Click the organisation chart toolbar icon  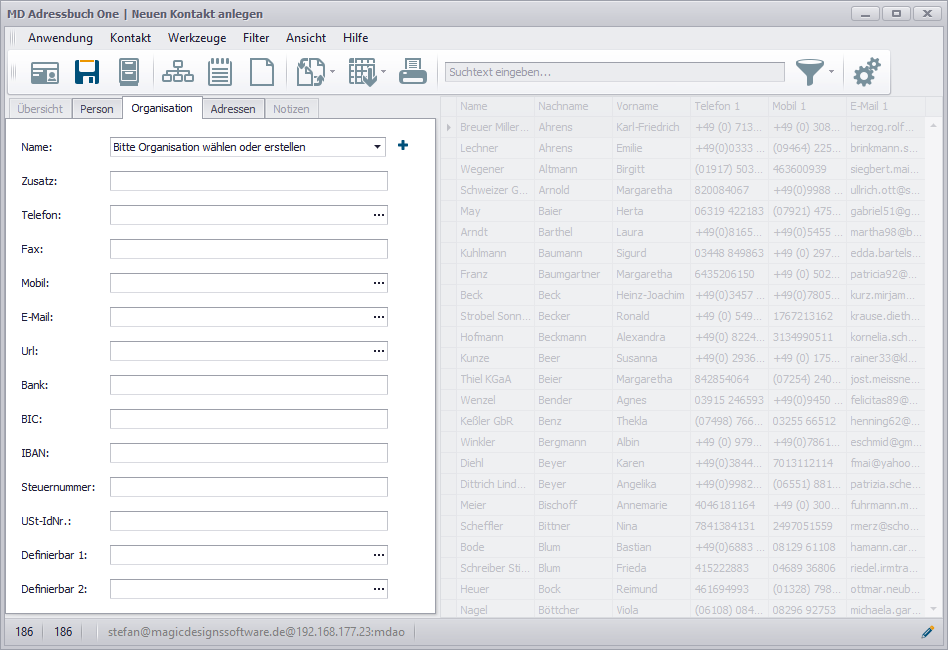click(178, 72)
